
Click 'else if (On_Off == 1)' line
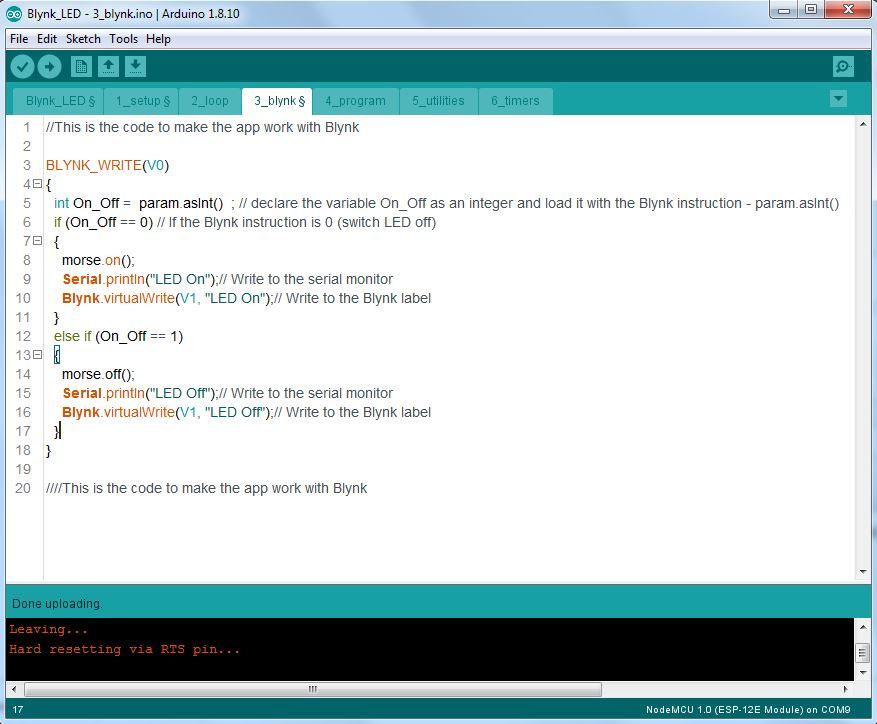pos(119,336)
